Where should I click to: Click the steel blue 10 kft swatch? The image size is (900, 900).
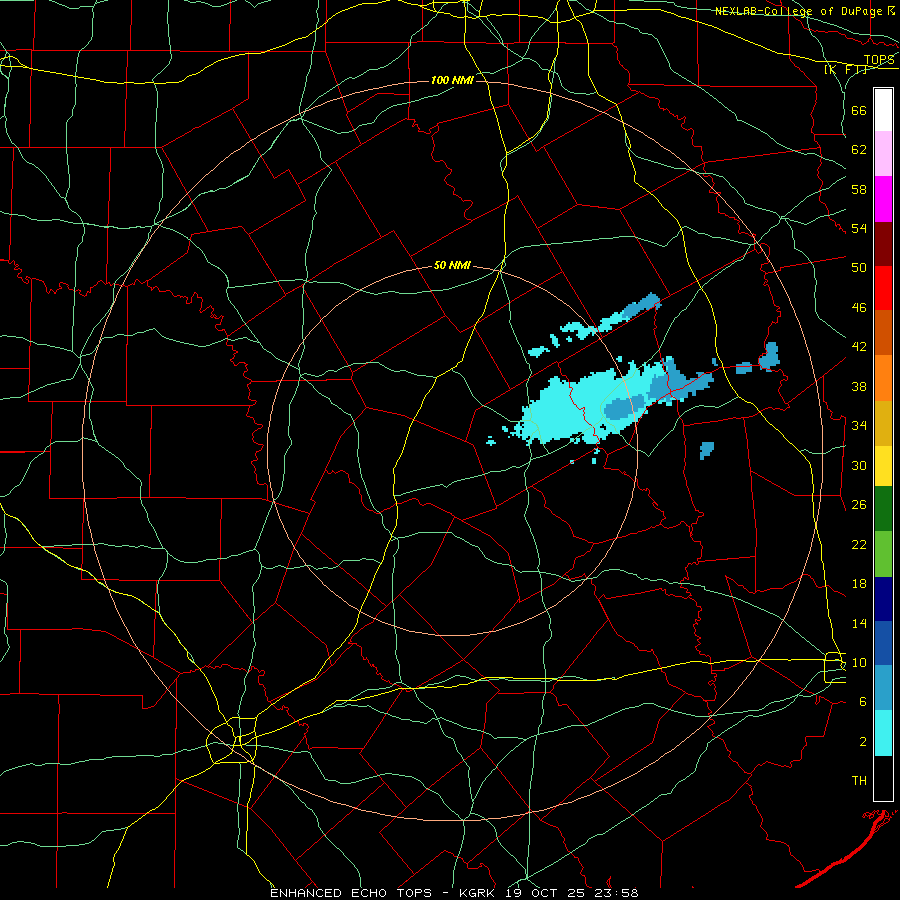coord(883,688)
